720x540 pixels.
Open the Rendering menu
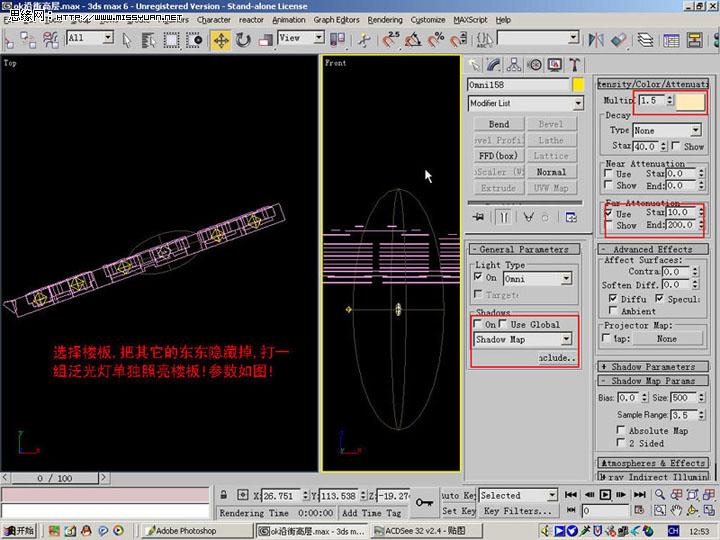click(385, 20)
